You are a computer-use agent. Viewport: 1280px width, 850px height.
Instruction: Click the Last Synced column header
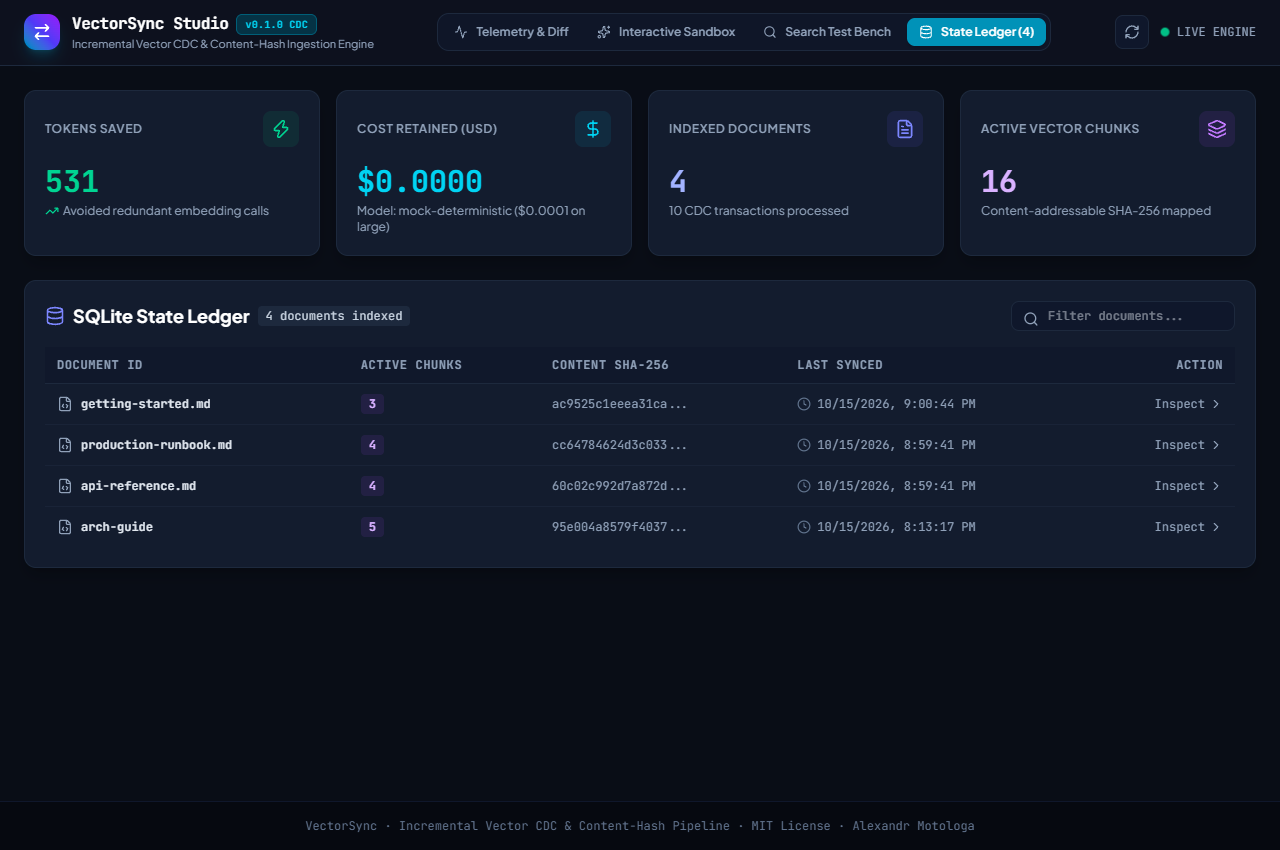click(x=840, y=365)
